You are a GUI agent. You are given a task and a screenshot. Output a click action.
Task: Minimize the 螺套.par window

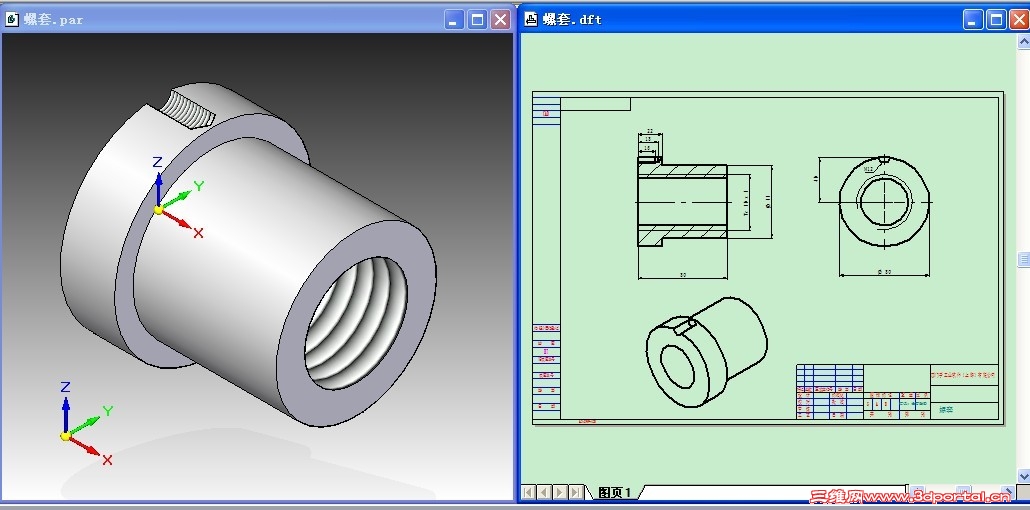454,20
